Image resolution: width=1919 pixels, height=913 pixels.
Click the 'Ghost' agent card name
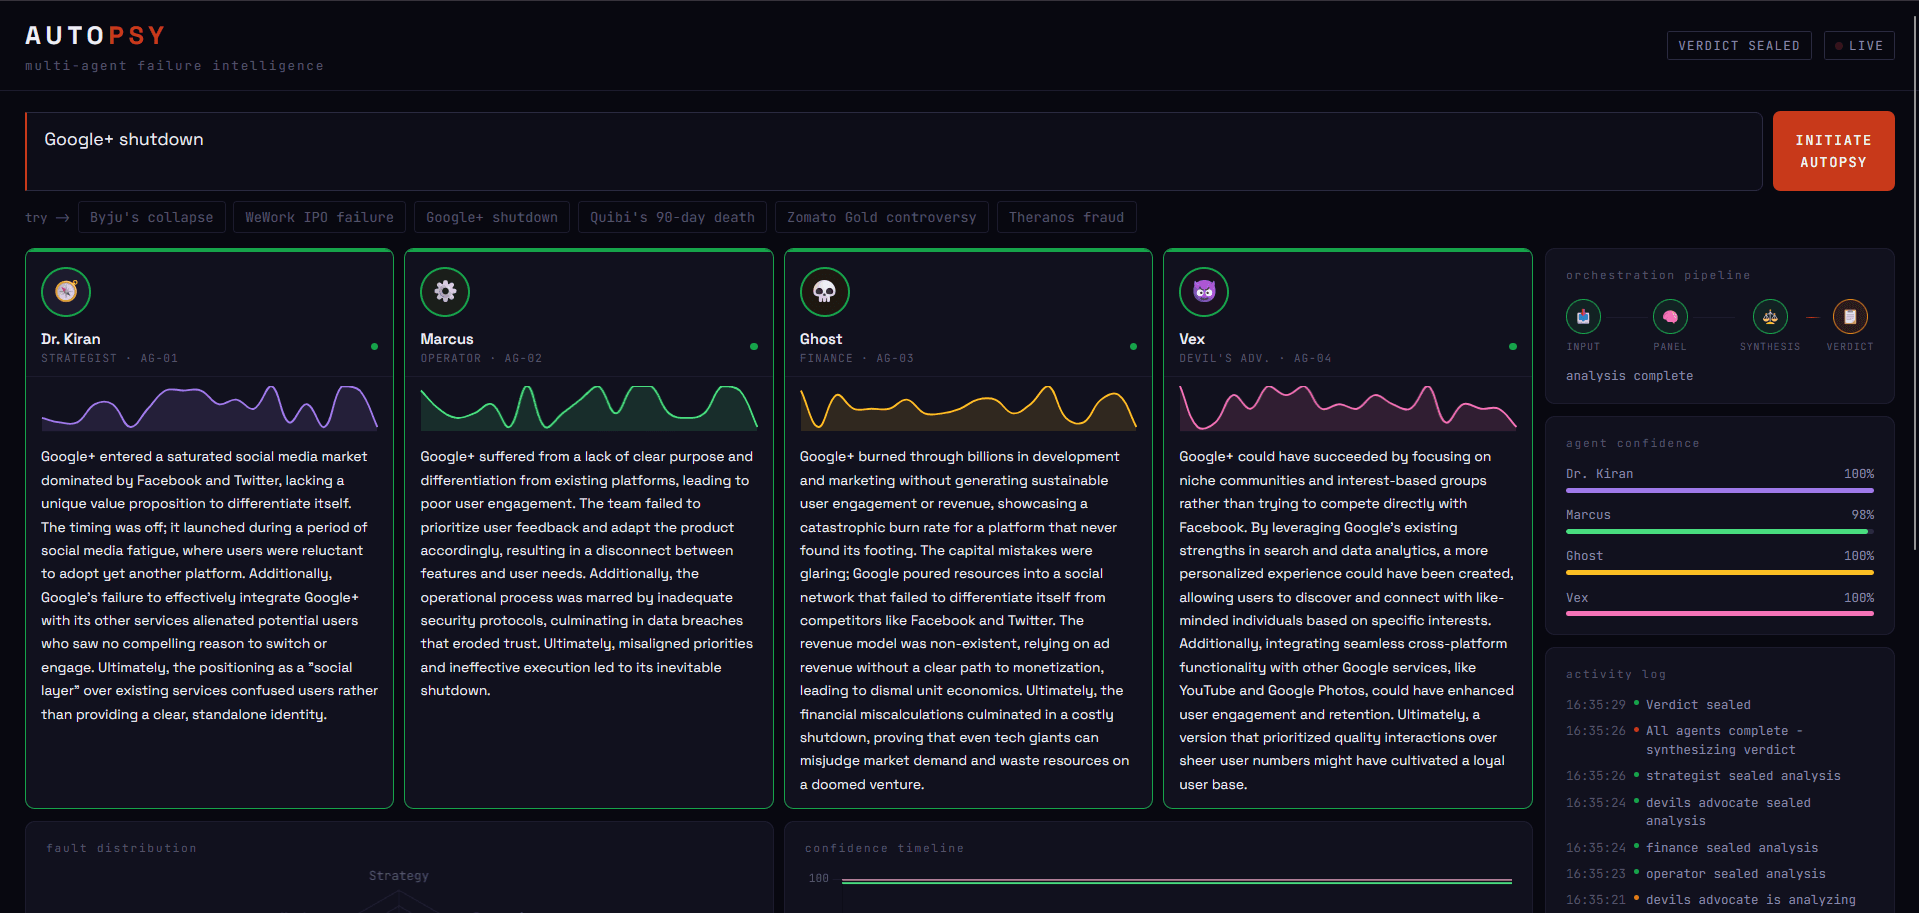point(821,339)
